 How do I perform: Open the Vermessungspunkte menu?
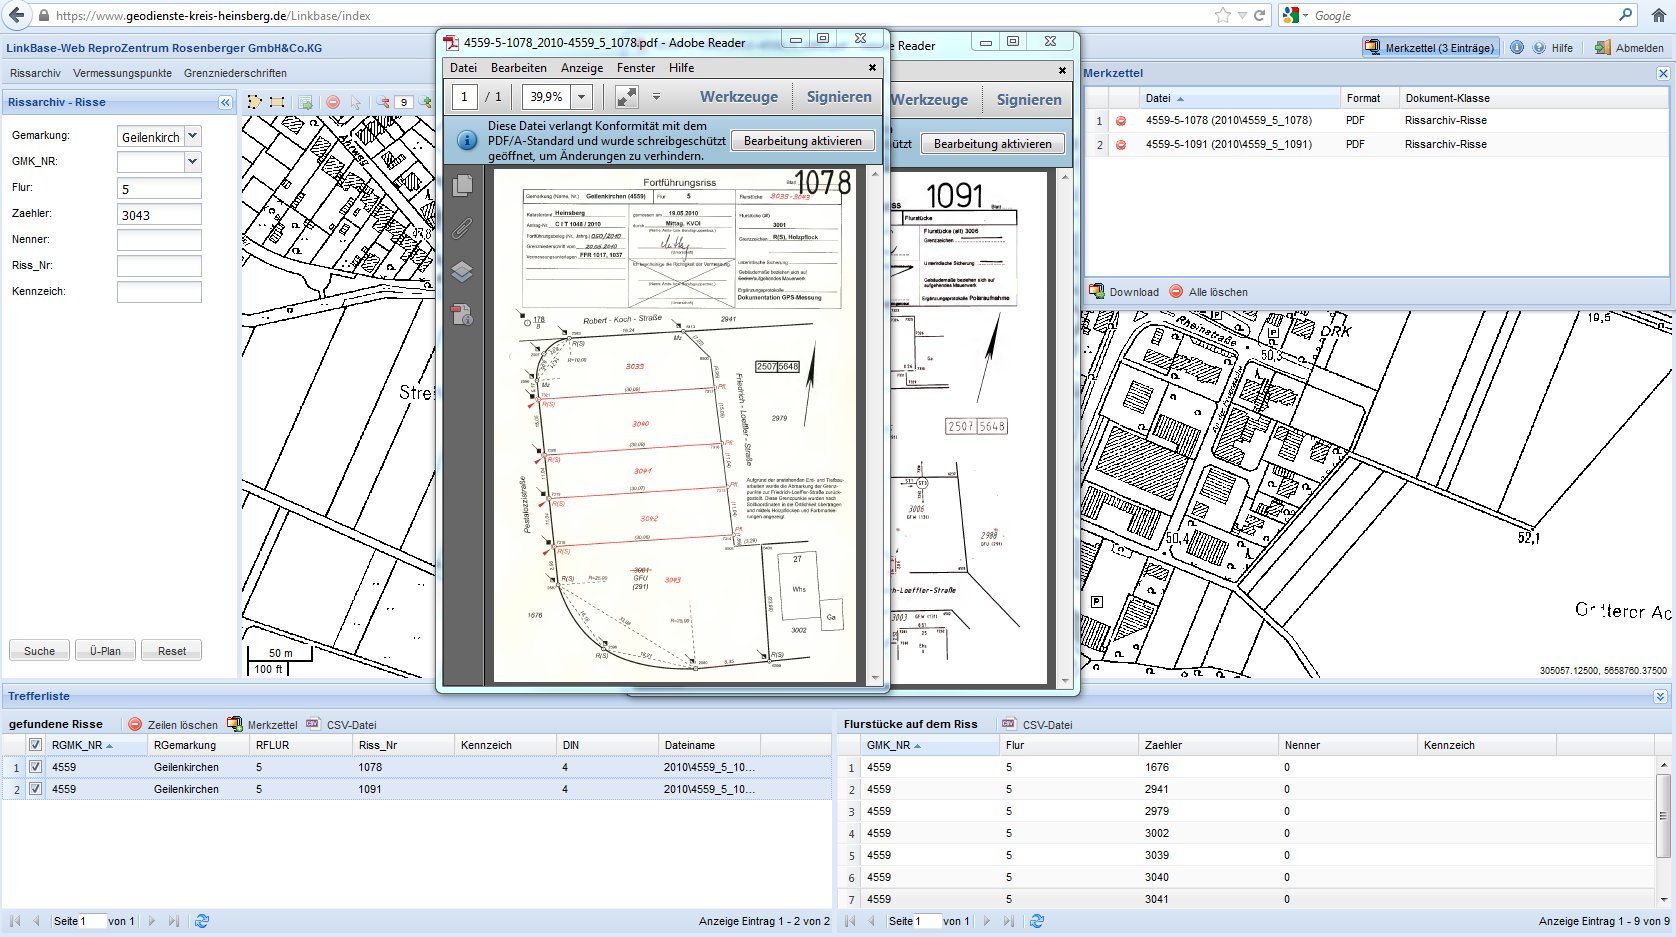tap(122, 73)
